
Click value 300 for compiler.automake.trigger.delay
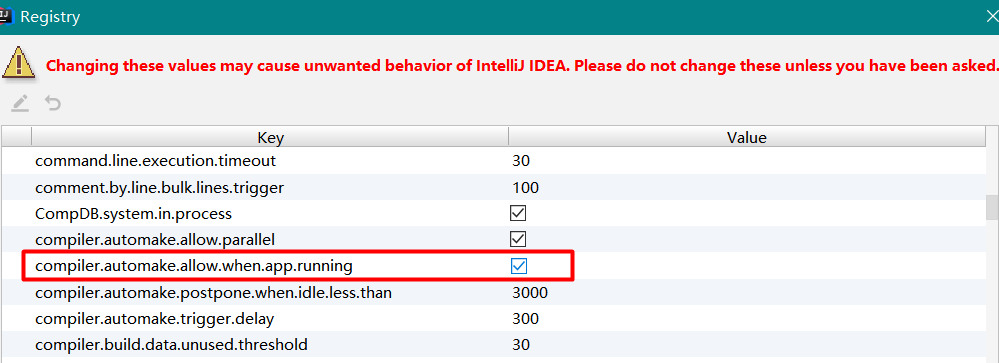click(x=525, y=318)
